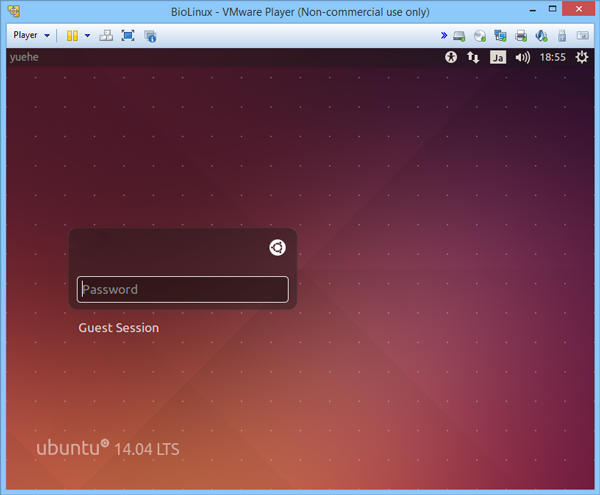This screenshot has width=600, height=495.
Task: Enter full screen mode
Action: click(x=128, y=36)
